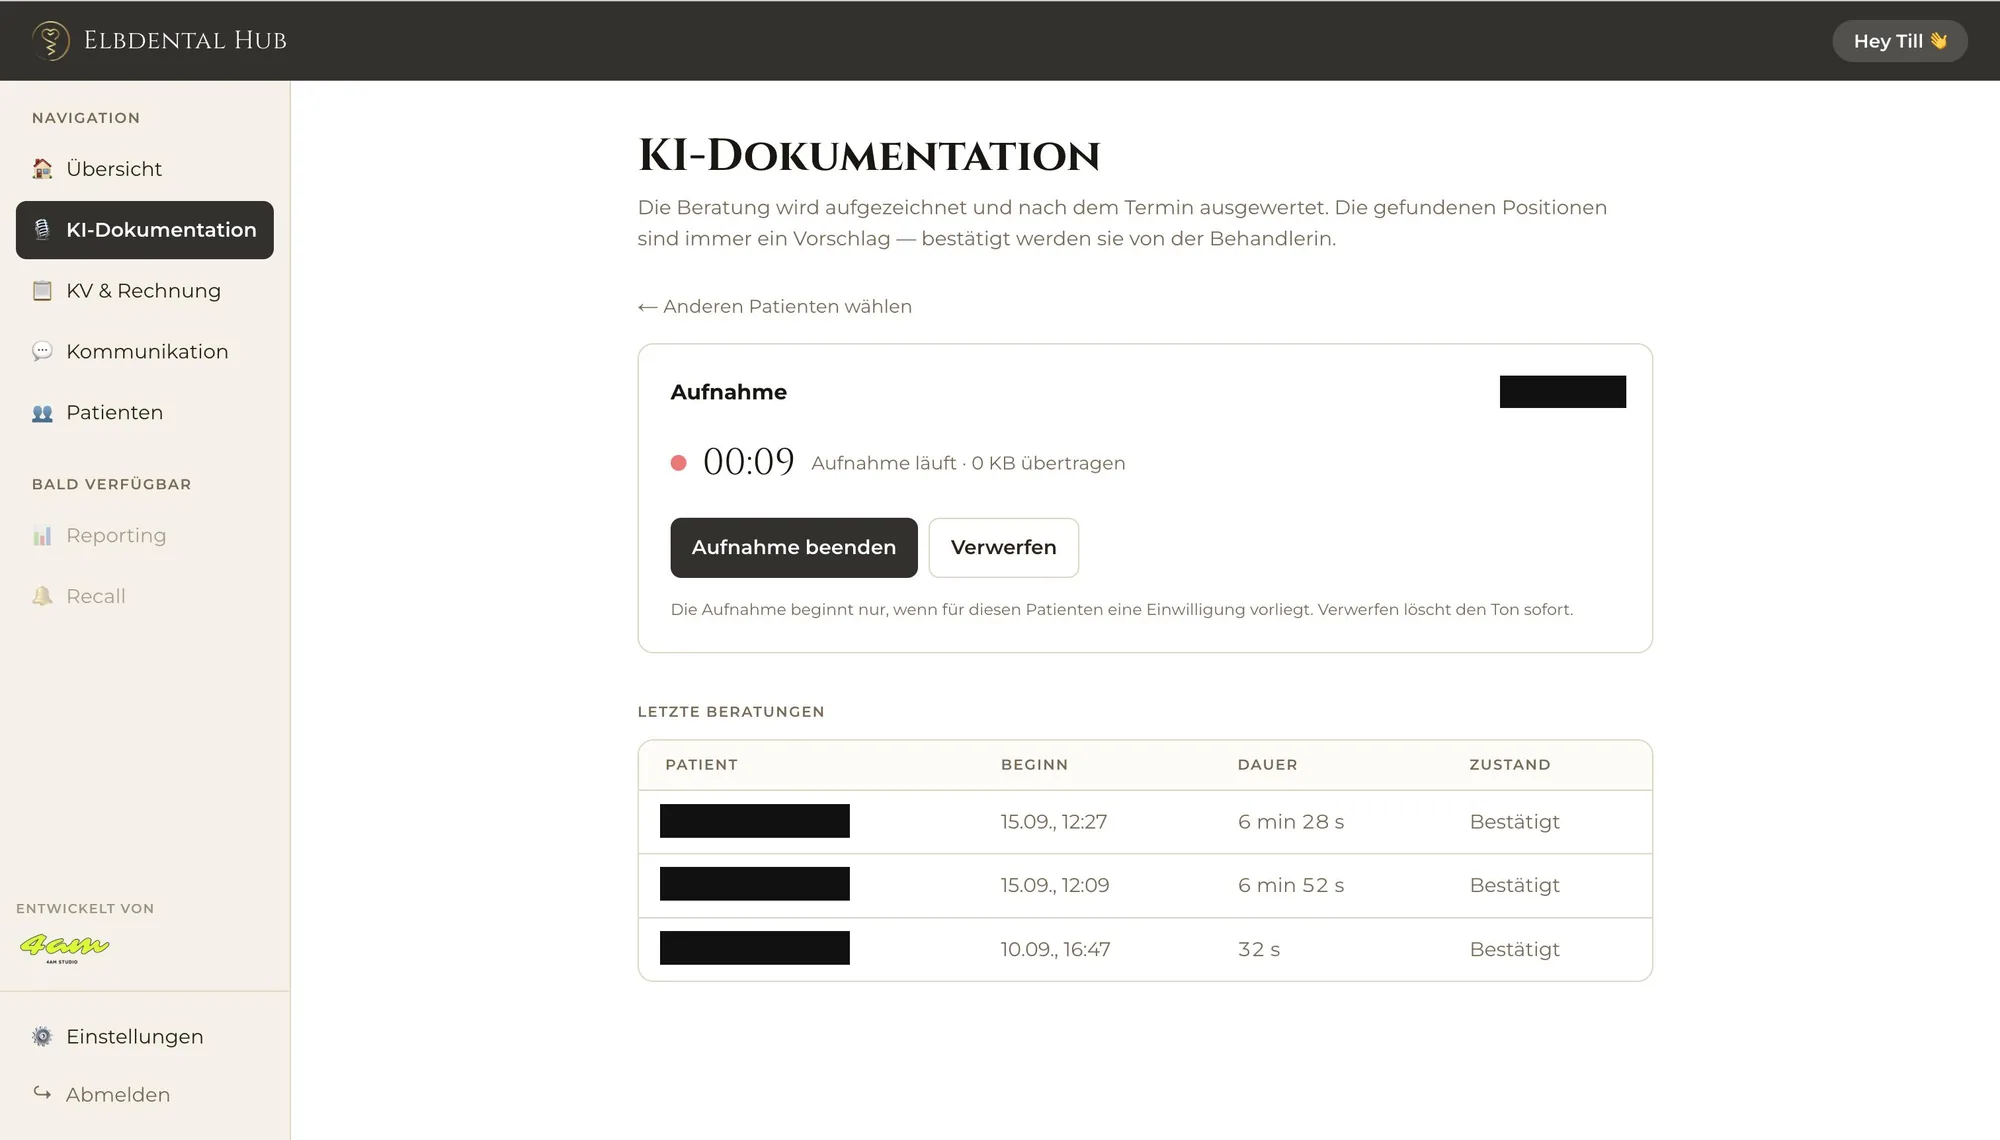The height and width of the screenshot is (1140, 2000).
Task: Open the Übersicht navigation item
Action: [145, 169]
